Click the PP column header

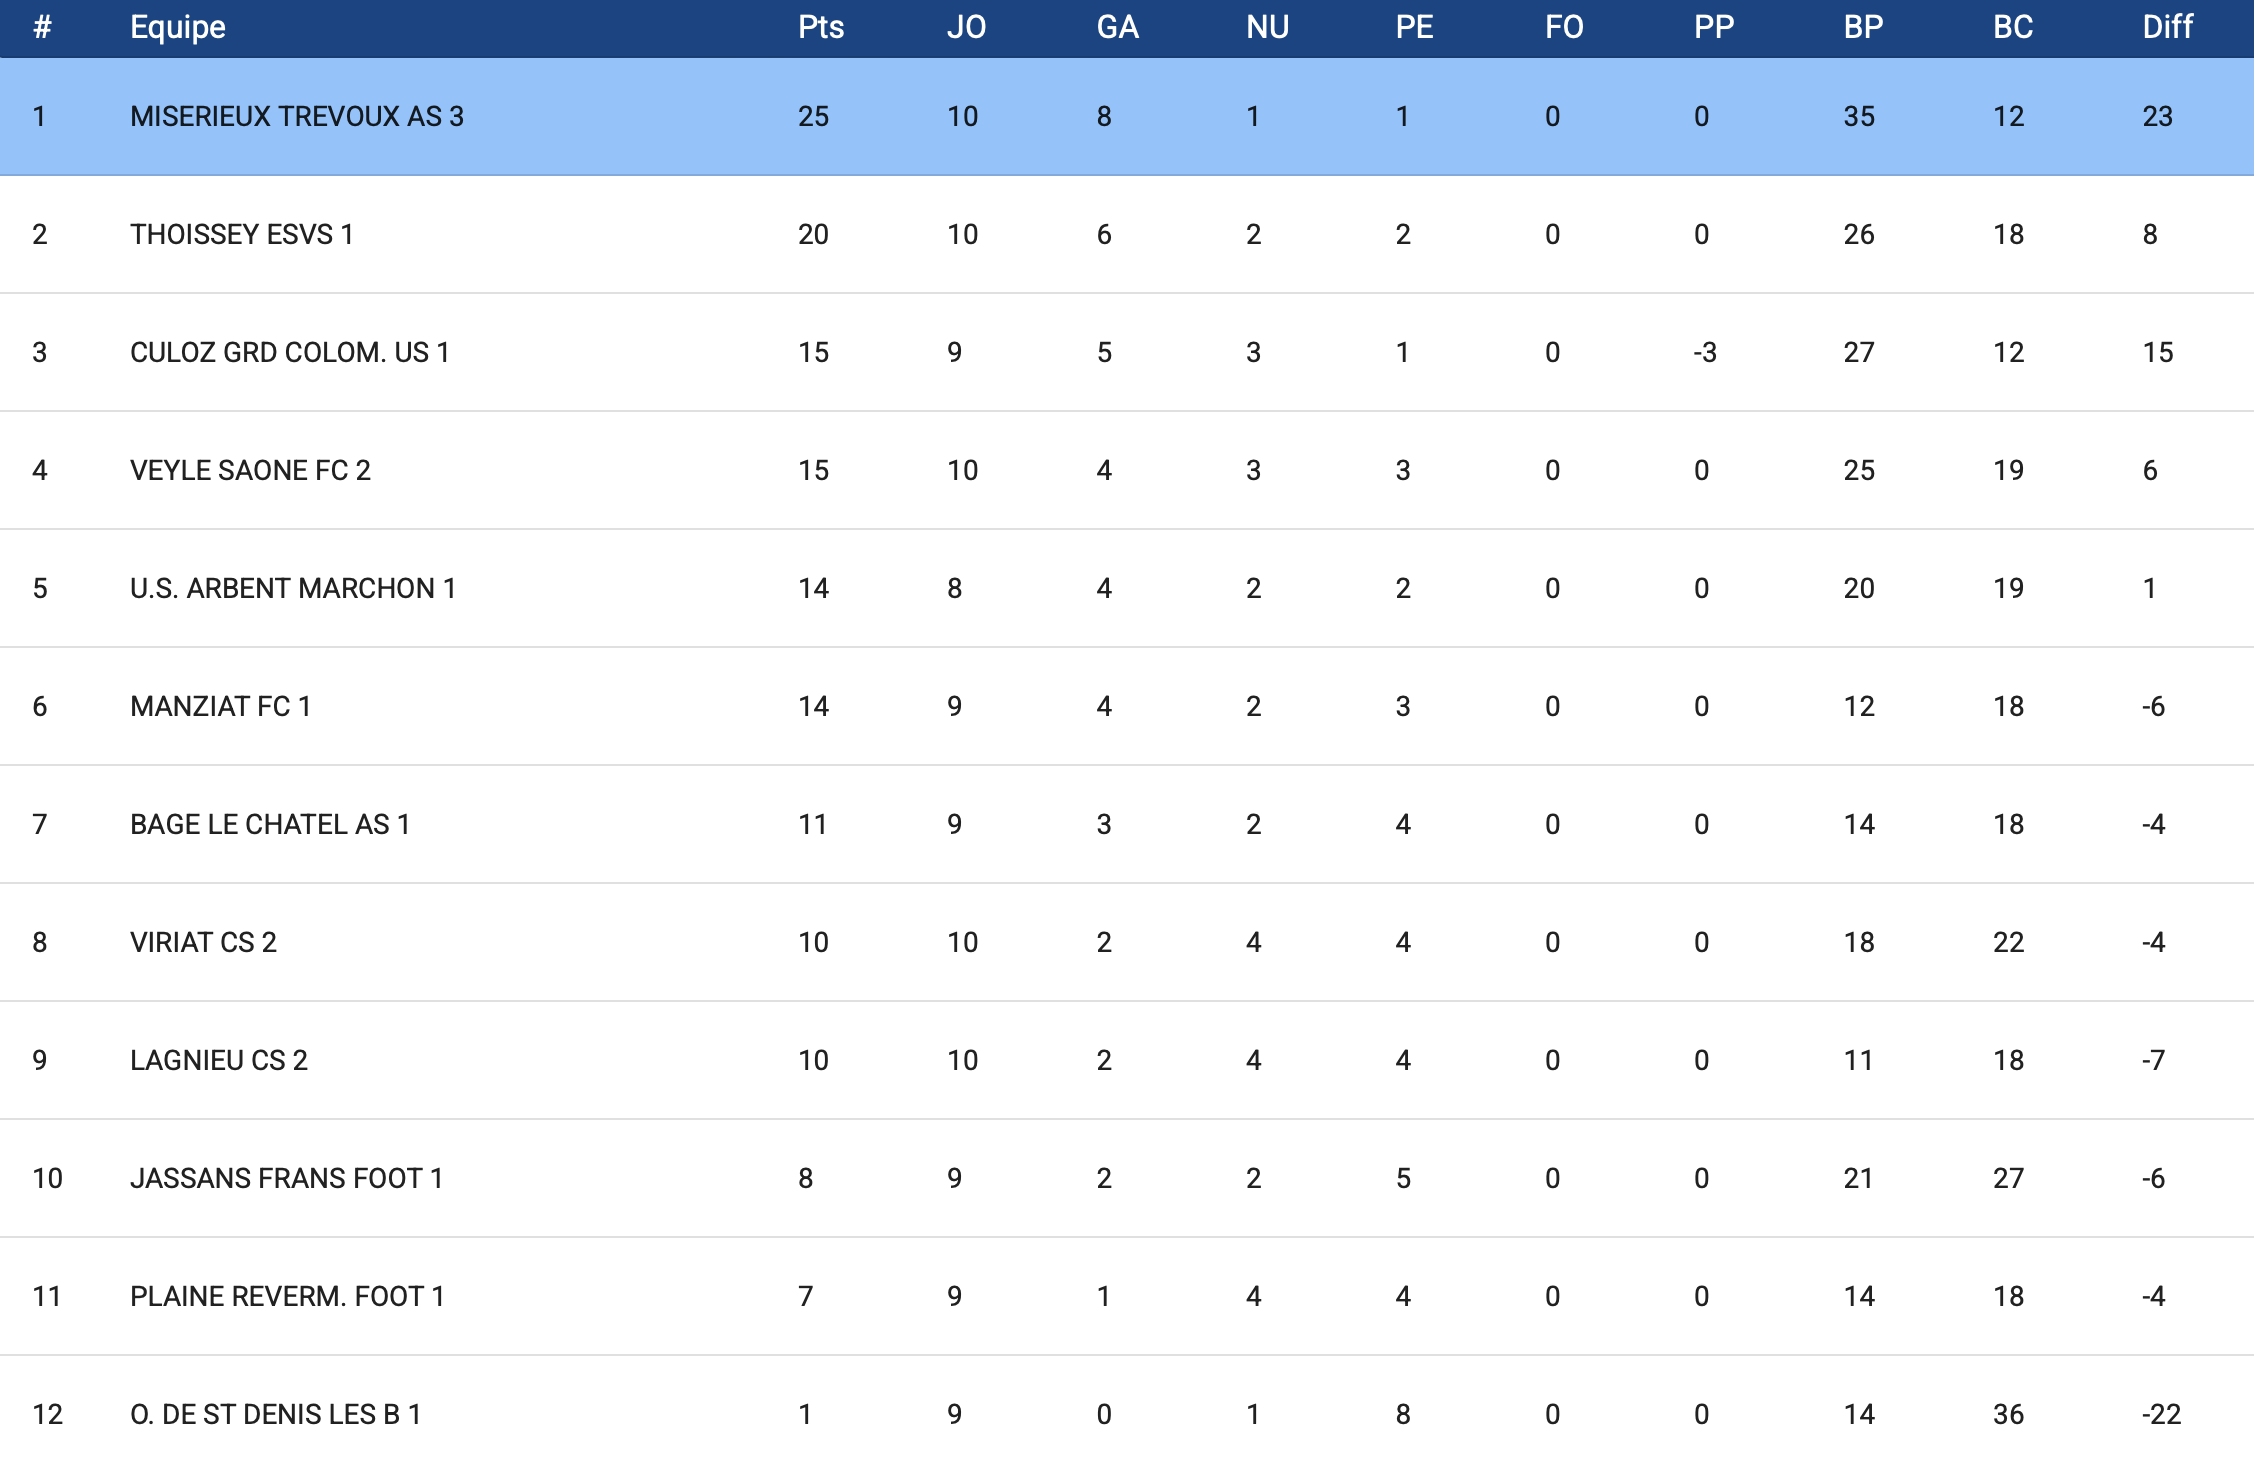coord(1713,27)
